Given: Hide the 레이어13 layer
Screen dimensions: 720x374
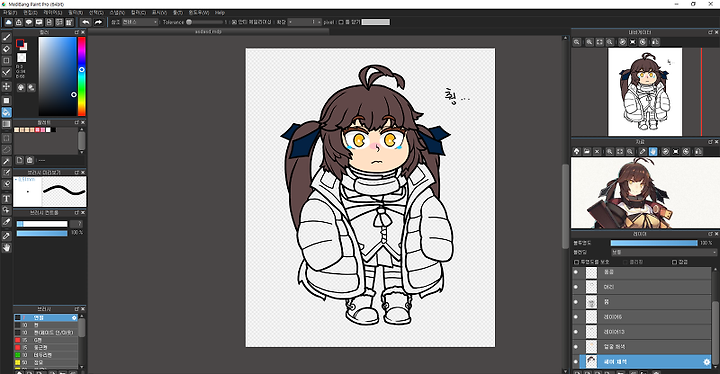Looking at the screenshot, I should (x=576, y=332).
